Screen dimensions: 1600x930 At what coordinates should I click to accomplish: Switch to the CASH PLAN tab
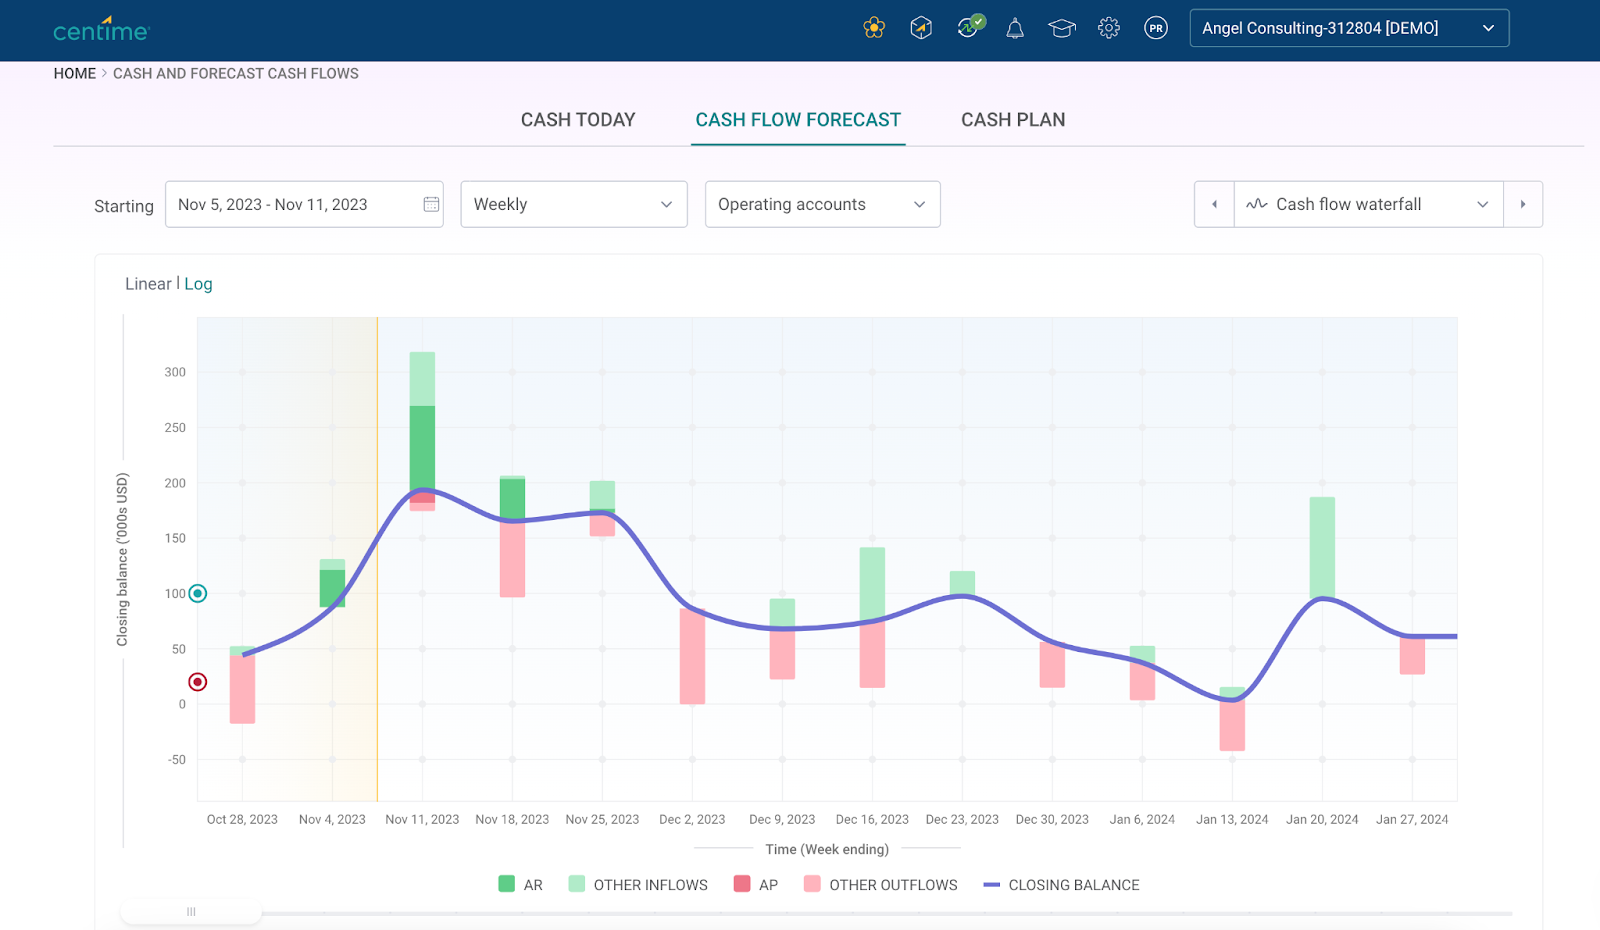coord(1013,120)
